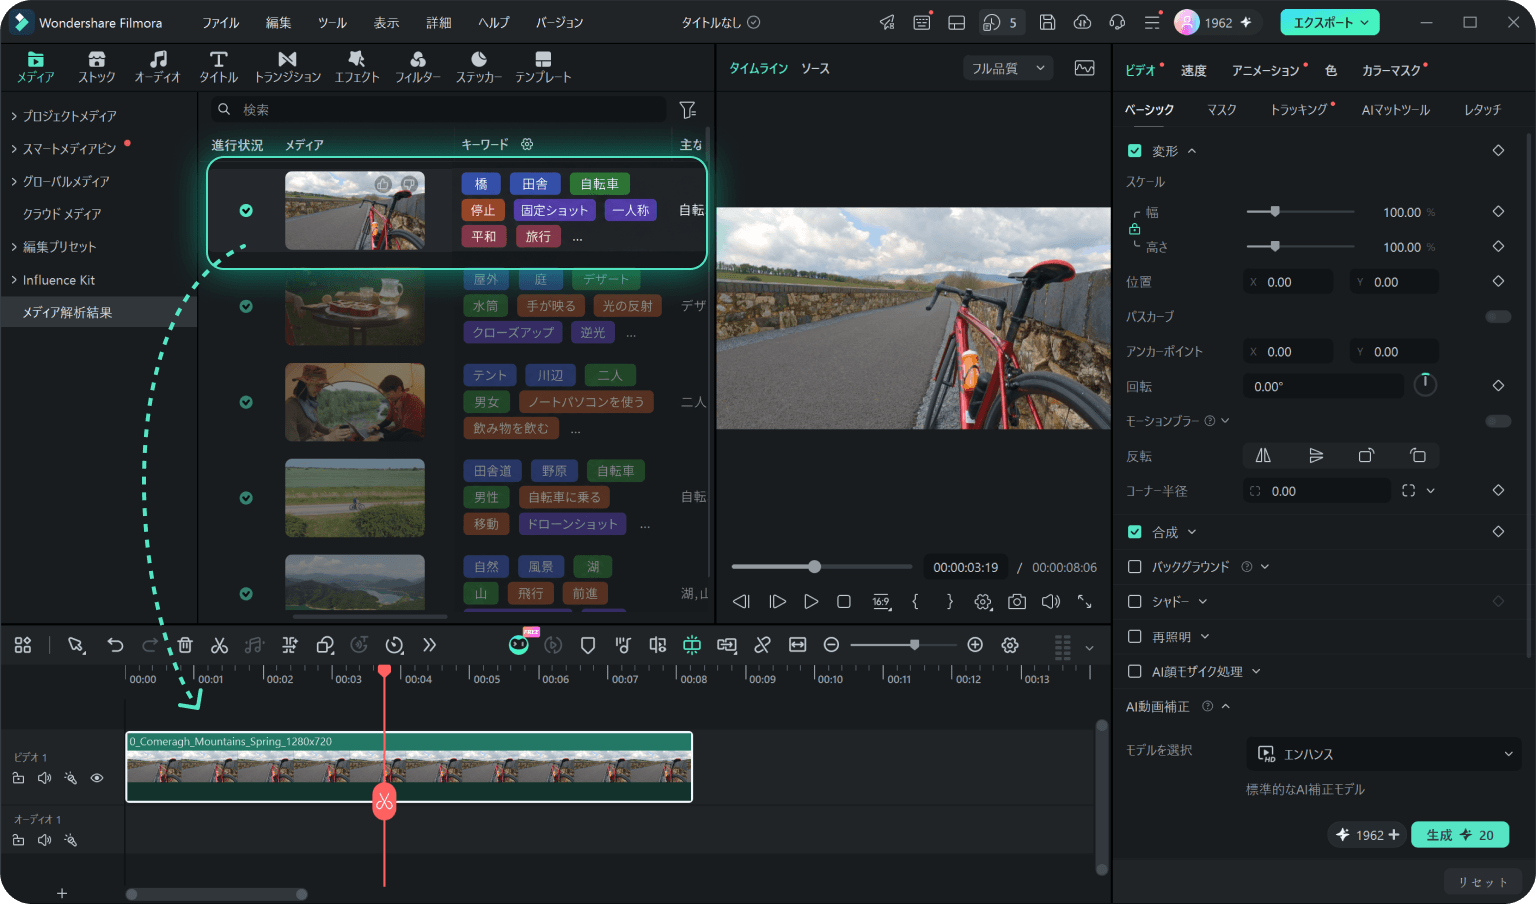The width and height of the screenshot is (1536, 904).
Task: Undo the last action with undo arrow
Action: coord(115,645)
